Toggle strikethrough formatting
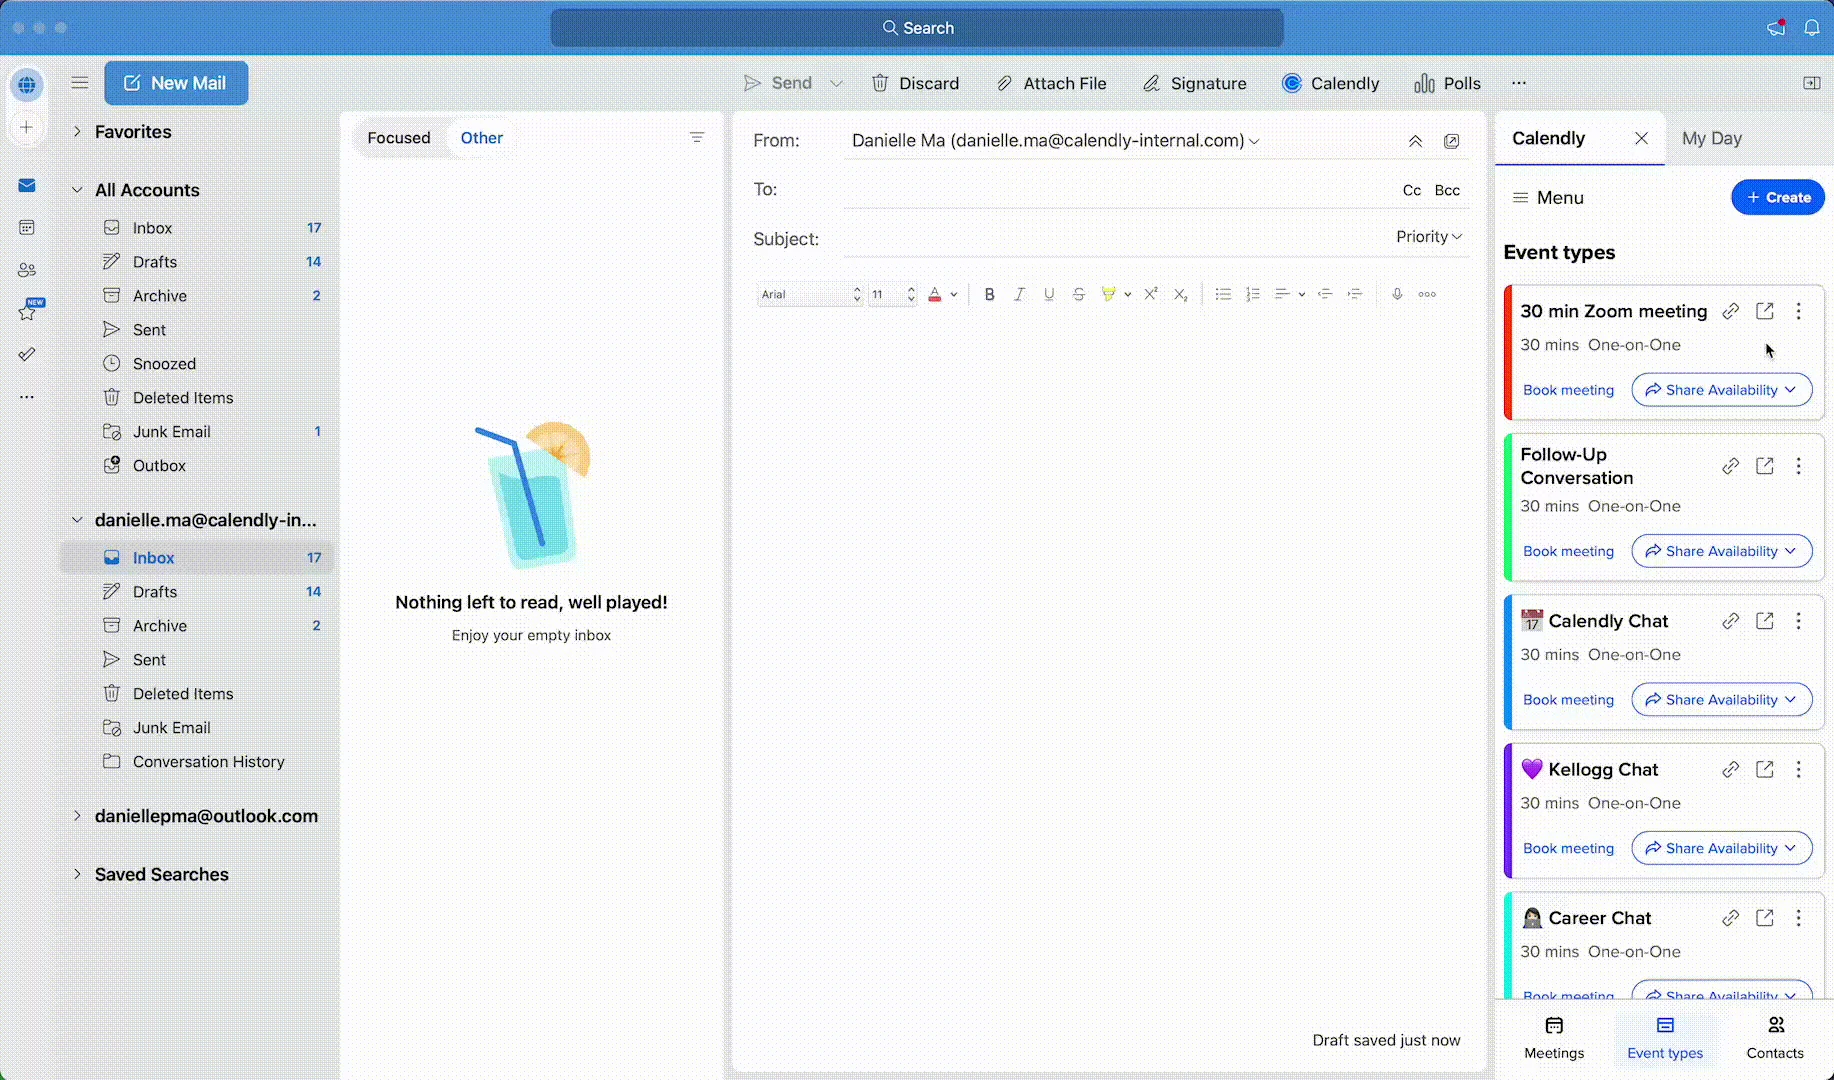 click(1078, 294)
